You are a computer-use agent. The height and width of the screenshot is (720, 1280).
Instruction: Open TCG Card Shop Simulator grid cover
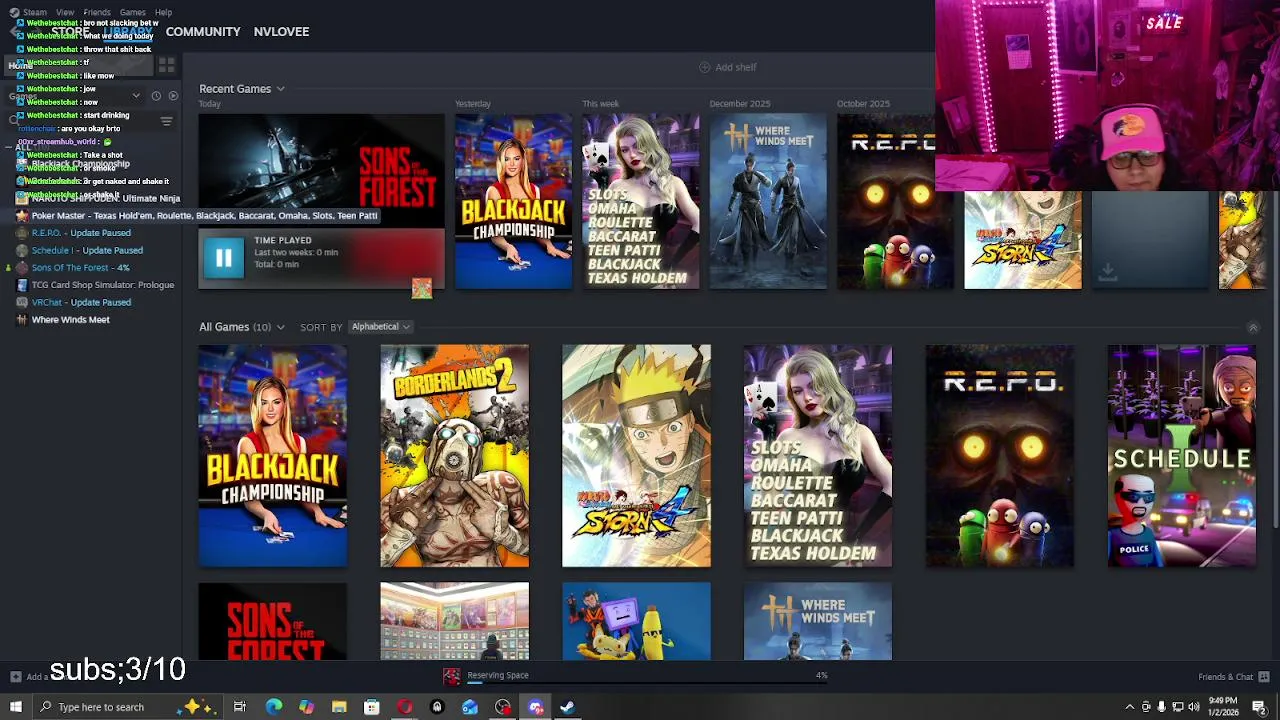click(454, 621)
